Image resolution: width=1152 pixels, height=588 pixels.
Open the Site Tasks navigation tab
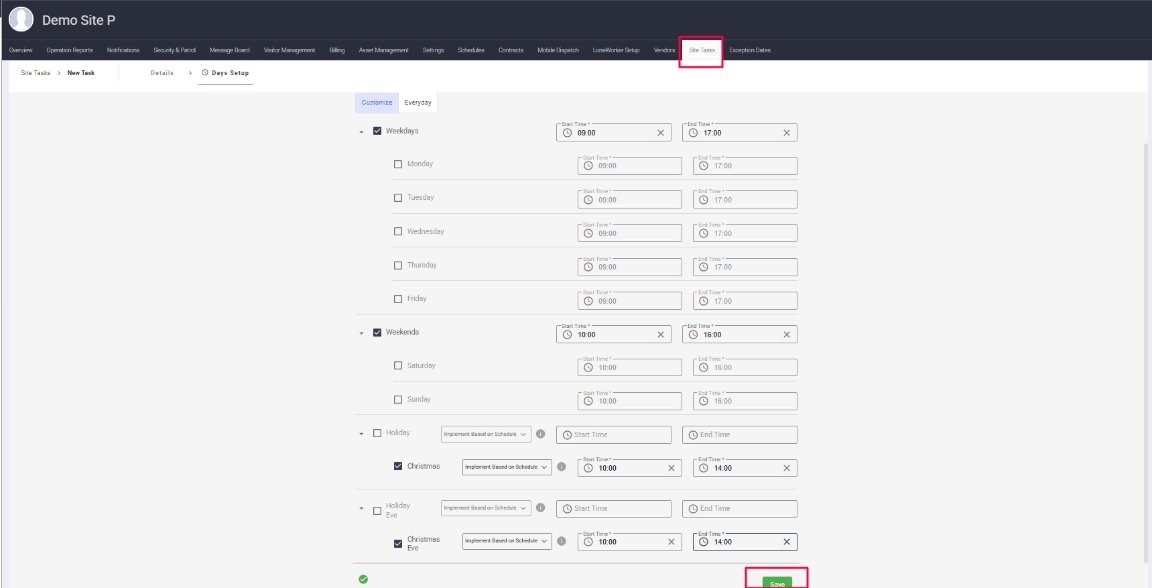point(702,51)
